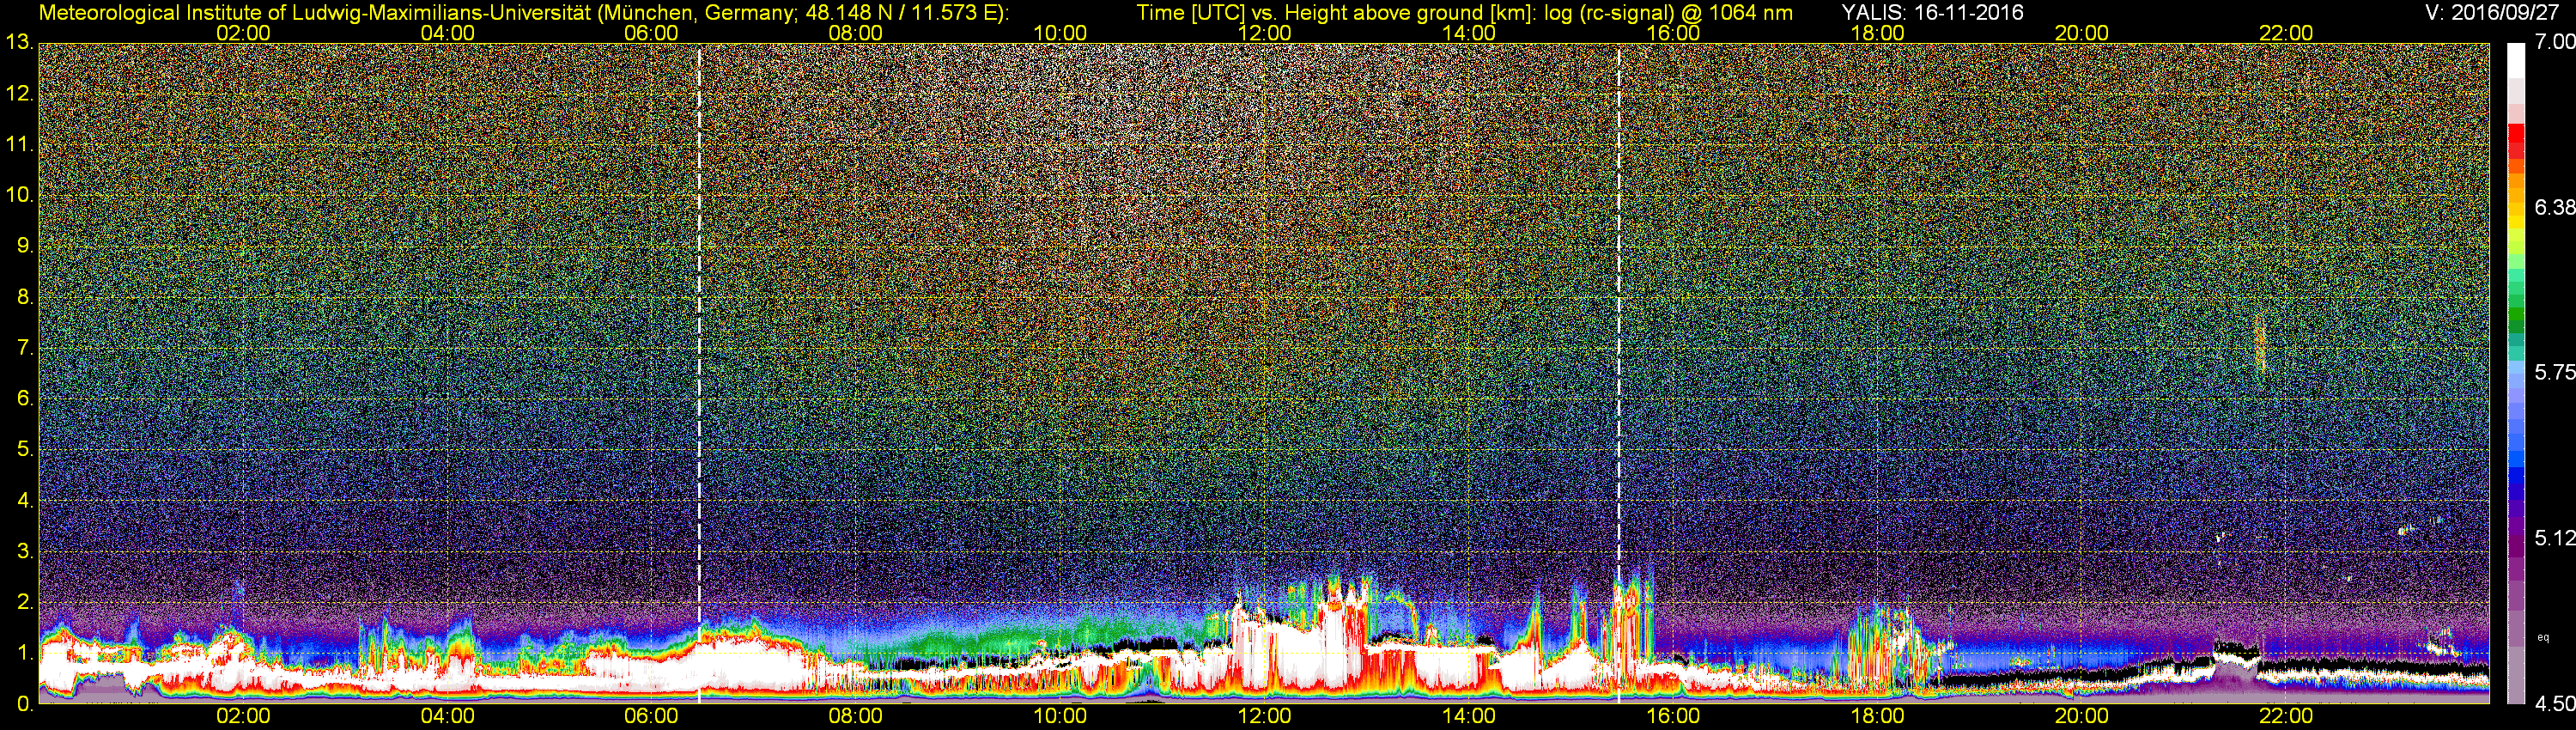Click the 10:00 label on the top time axis
The image size is (2576, 730).
click(1060, 33)
